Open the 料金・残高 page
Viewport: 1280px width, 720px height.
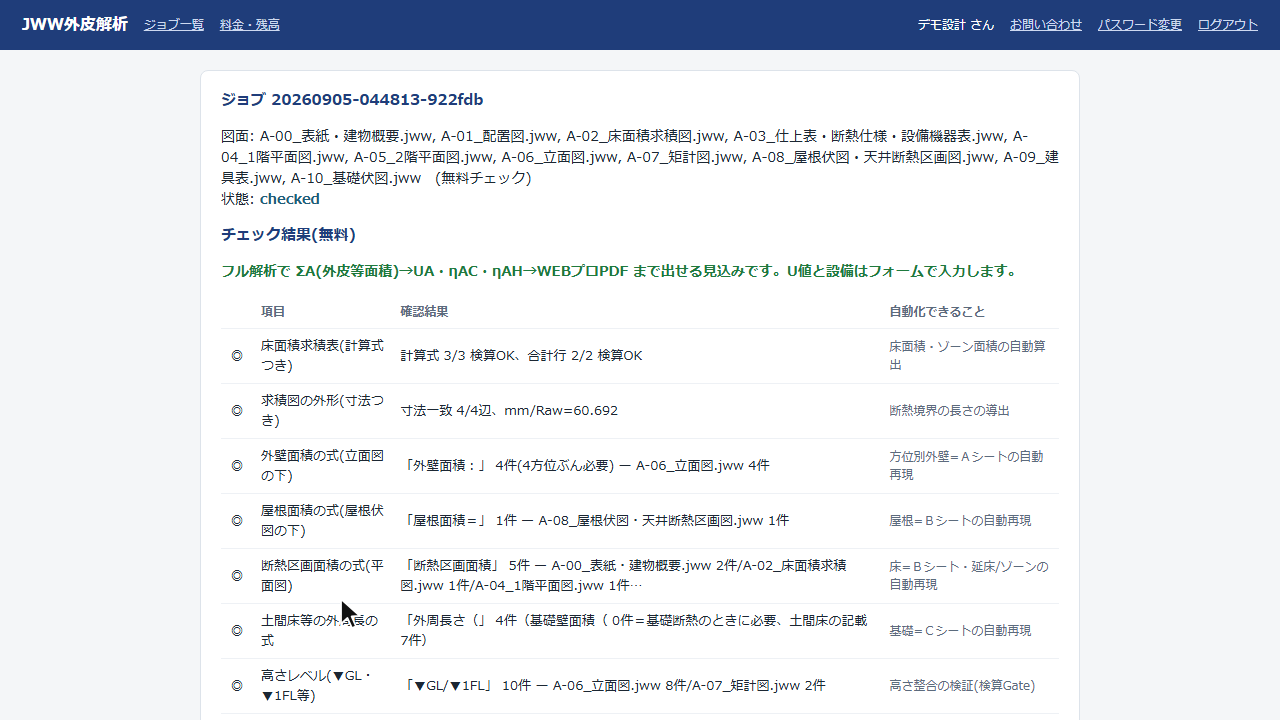click(250, 25)
